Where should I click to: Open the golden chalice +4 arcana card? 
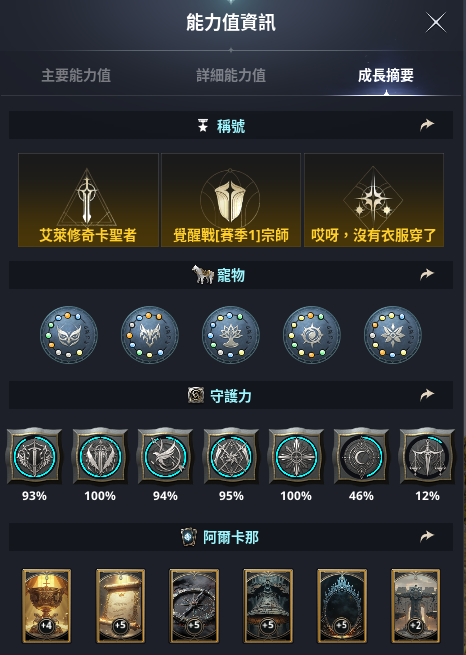(x=46, y=605)
